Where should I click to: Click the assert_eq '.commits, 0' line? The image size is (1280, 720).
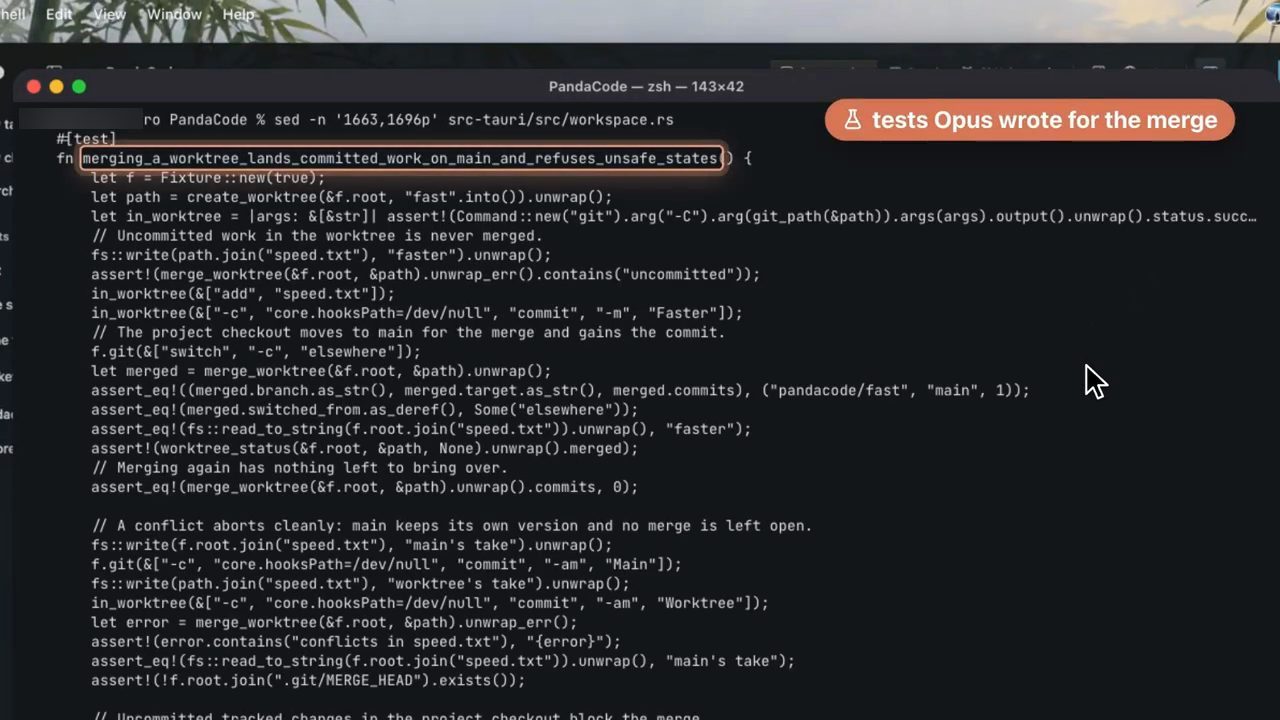pyautogui.click(x=364, y=487)
